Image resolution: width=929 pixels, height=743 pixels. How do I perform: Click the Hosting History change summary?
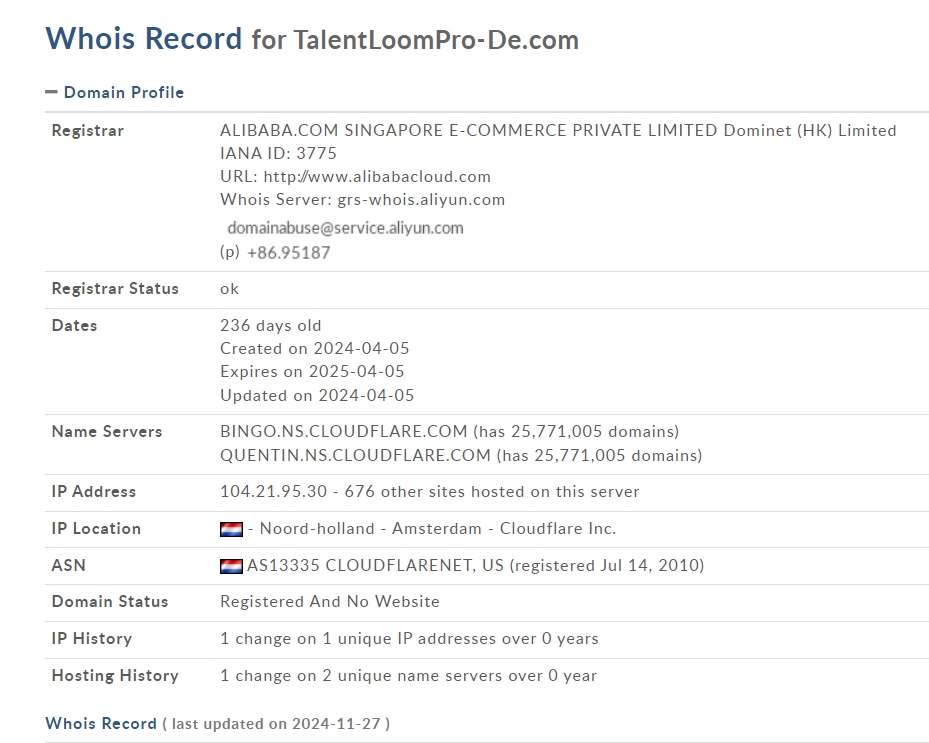click(408, 675)
